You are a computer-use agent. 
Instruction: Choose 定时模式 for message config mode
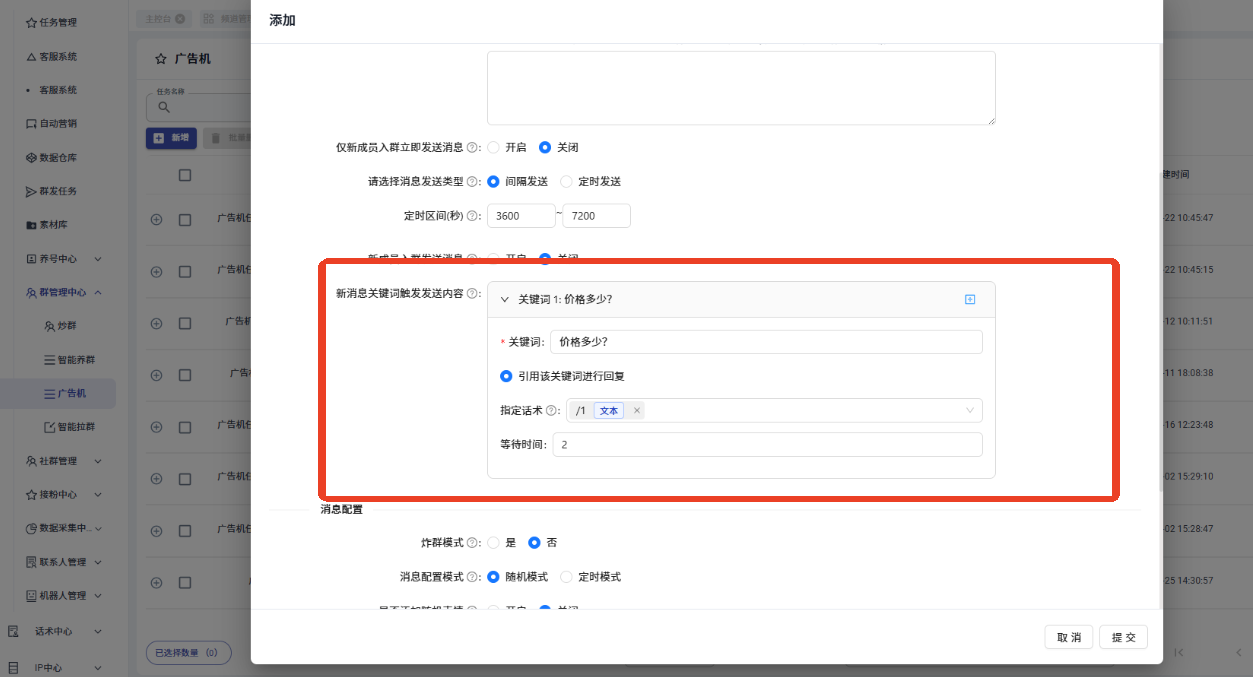pos(567,577)
